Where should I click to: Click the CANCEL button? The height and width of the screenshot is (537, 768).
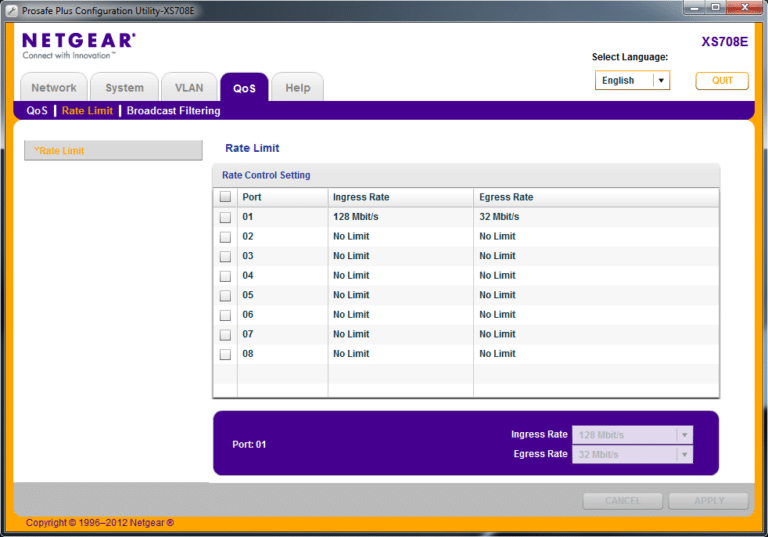point(623,501)
